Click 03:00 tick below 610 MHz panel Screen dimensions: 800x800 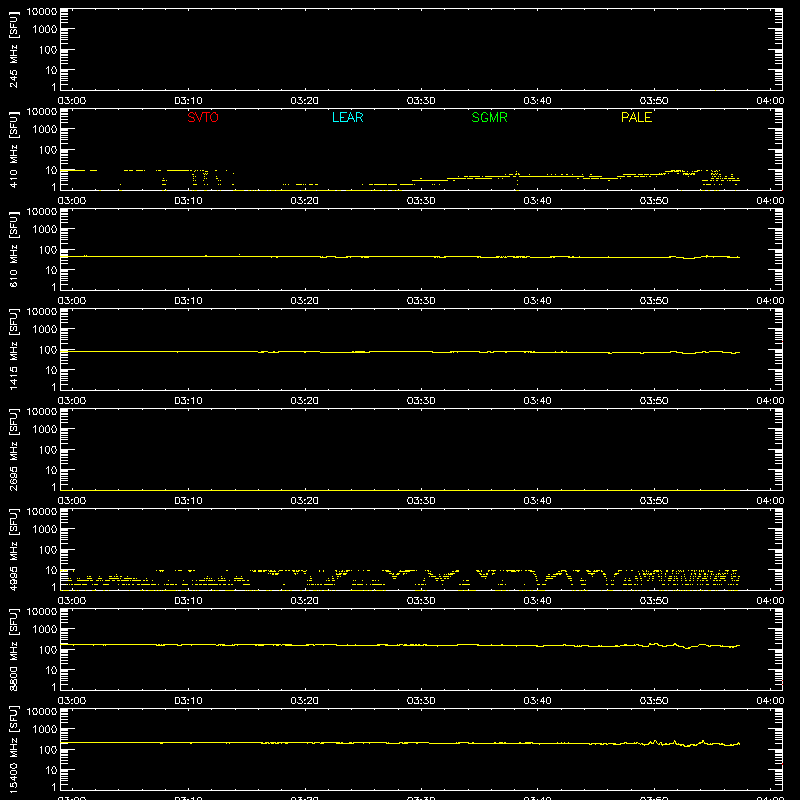(x=72, y=301)
